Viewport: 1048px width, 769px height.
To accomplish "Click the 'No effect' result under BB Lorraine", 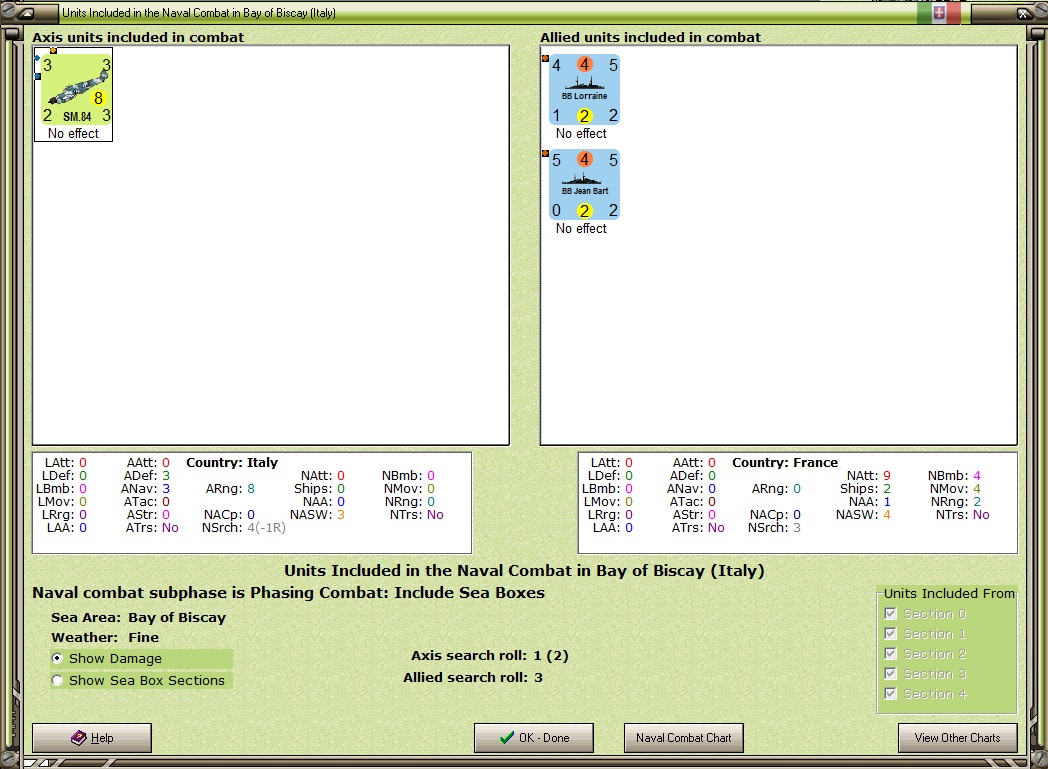I will tap(581, 134).
